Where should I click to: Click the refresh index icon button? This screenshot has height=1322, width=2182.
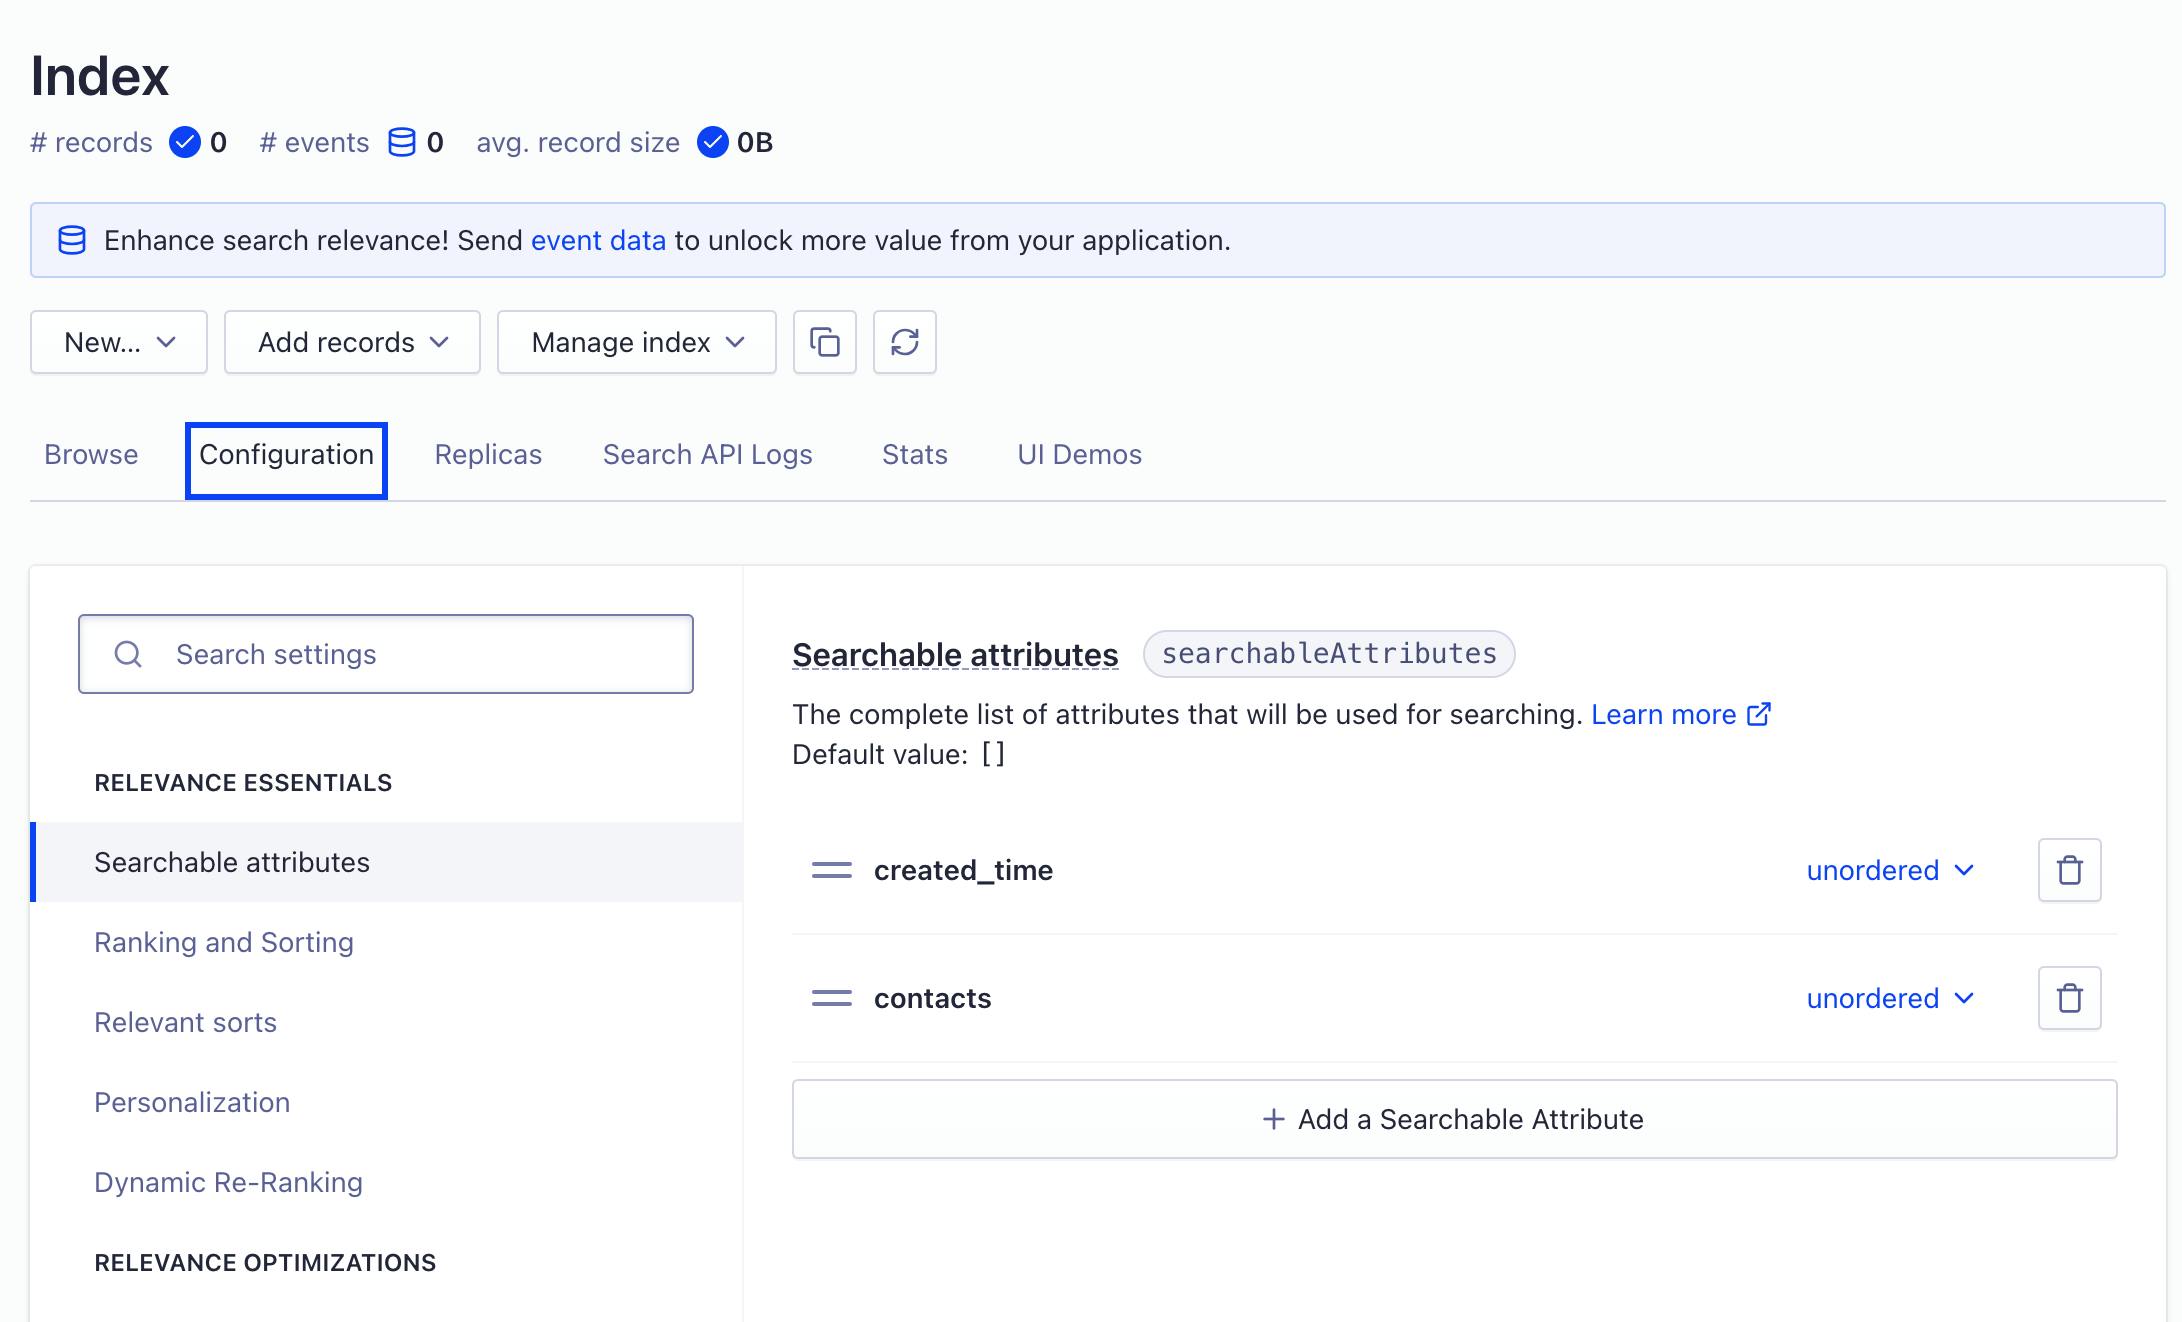pos(904,342)
